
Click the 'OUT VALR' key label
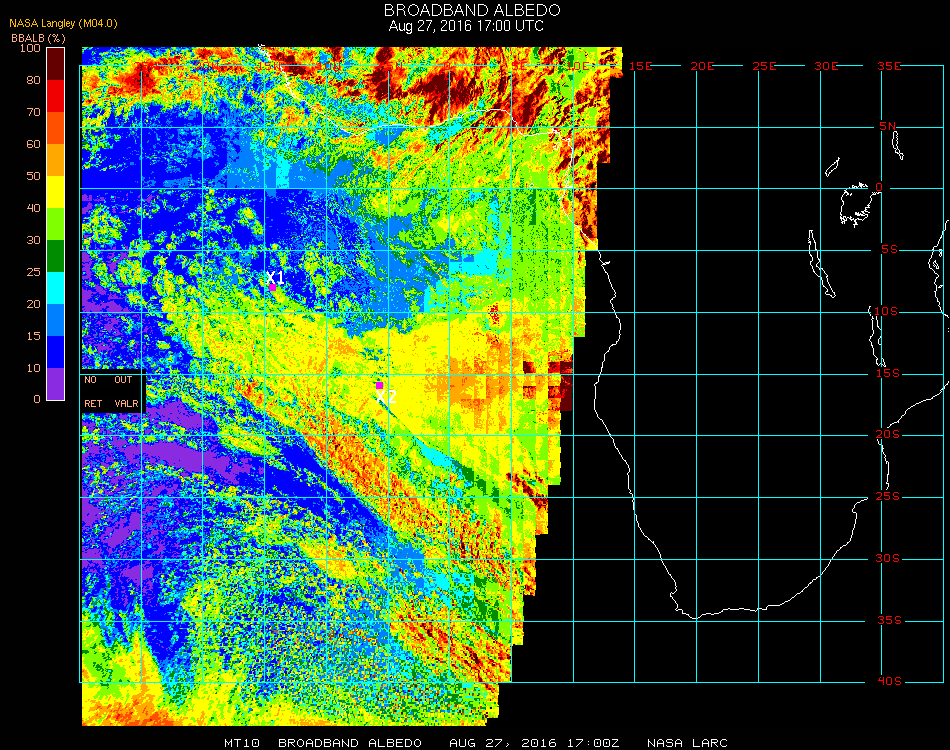pyautogui.click(x=126, y=391)
